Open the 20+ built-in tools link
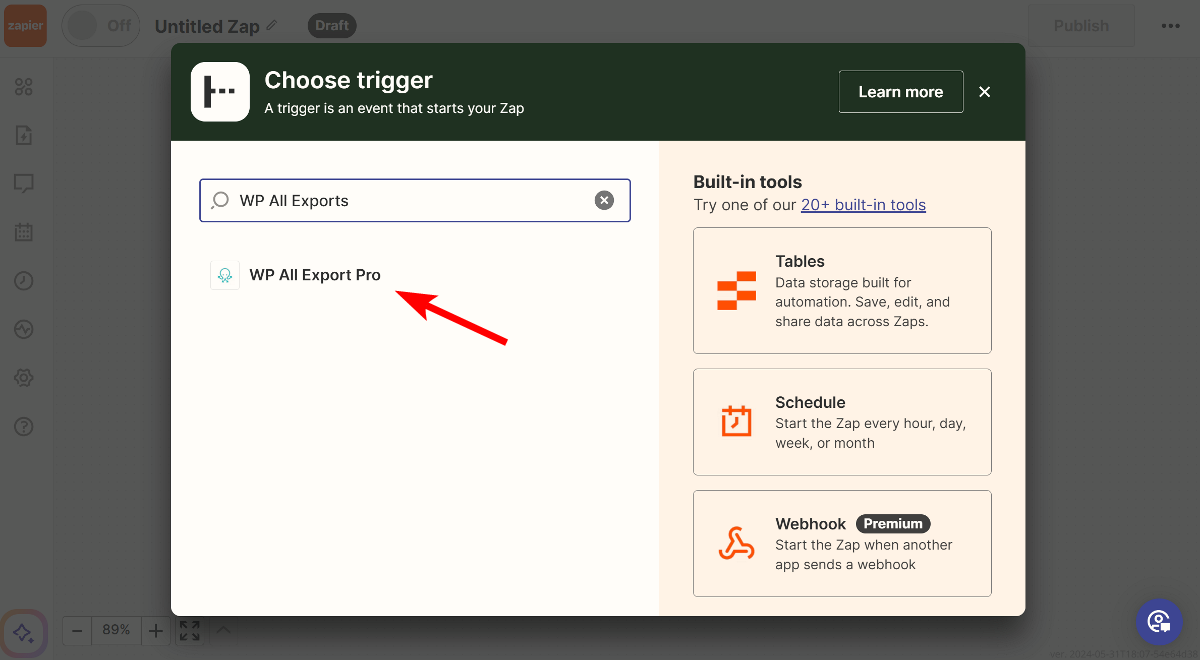 (x=863, y=205)
